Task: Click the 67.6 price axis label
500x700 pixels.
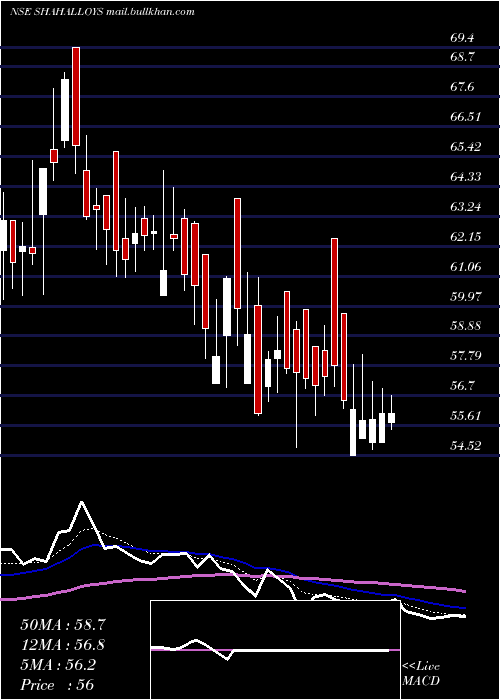Action: [462, 87]
